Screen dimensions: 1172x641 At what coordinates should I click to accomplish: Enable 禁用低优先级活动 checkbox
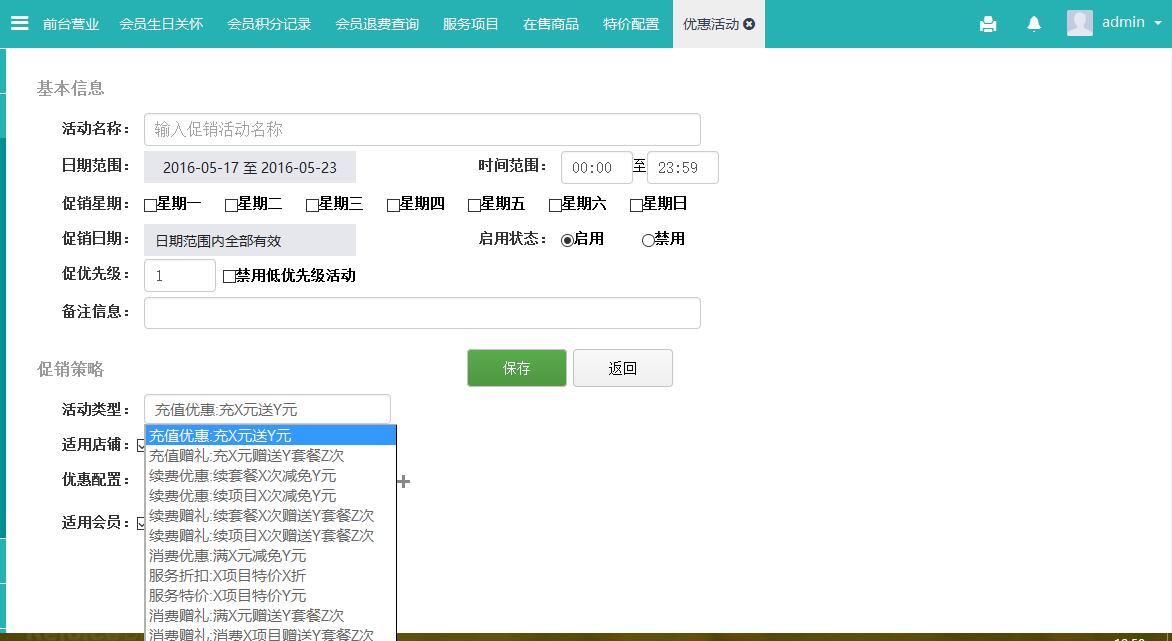point(229,276)
